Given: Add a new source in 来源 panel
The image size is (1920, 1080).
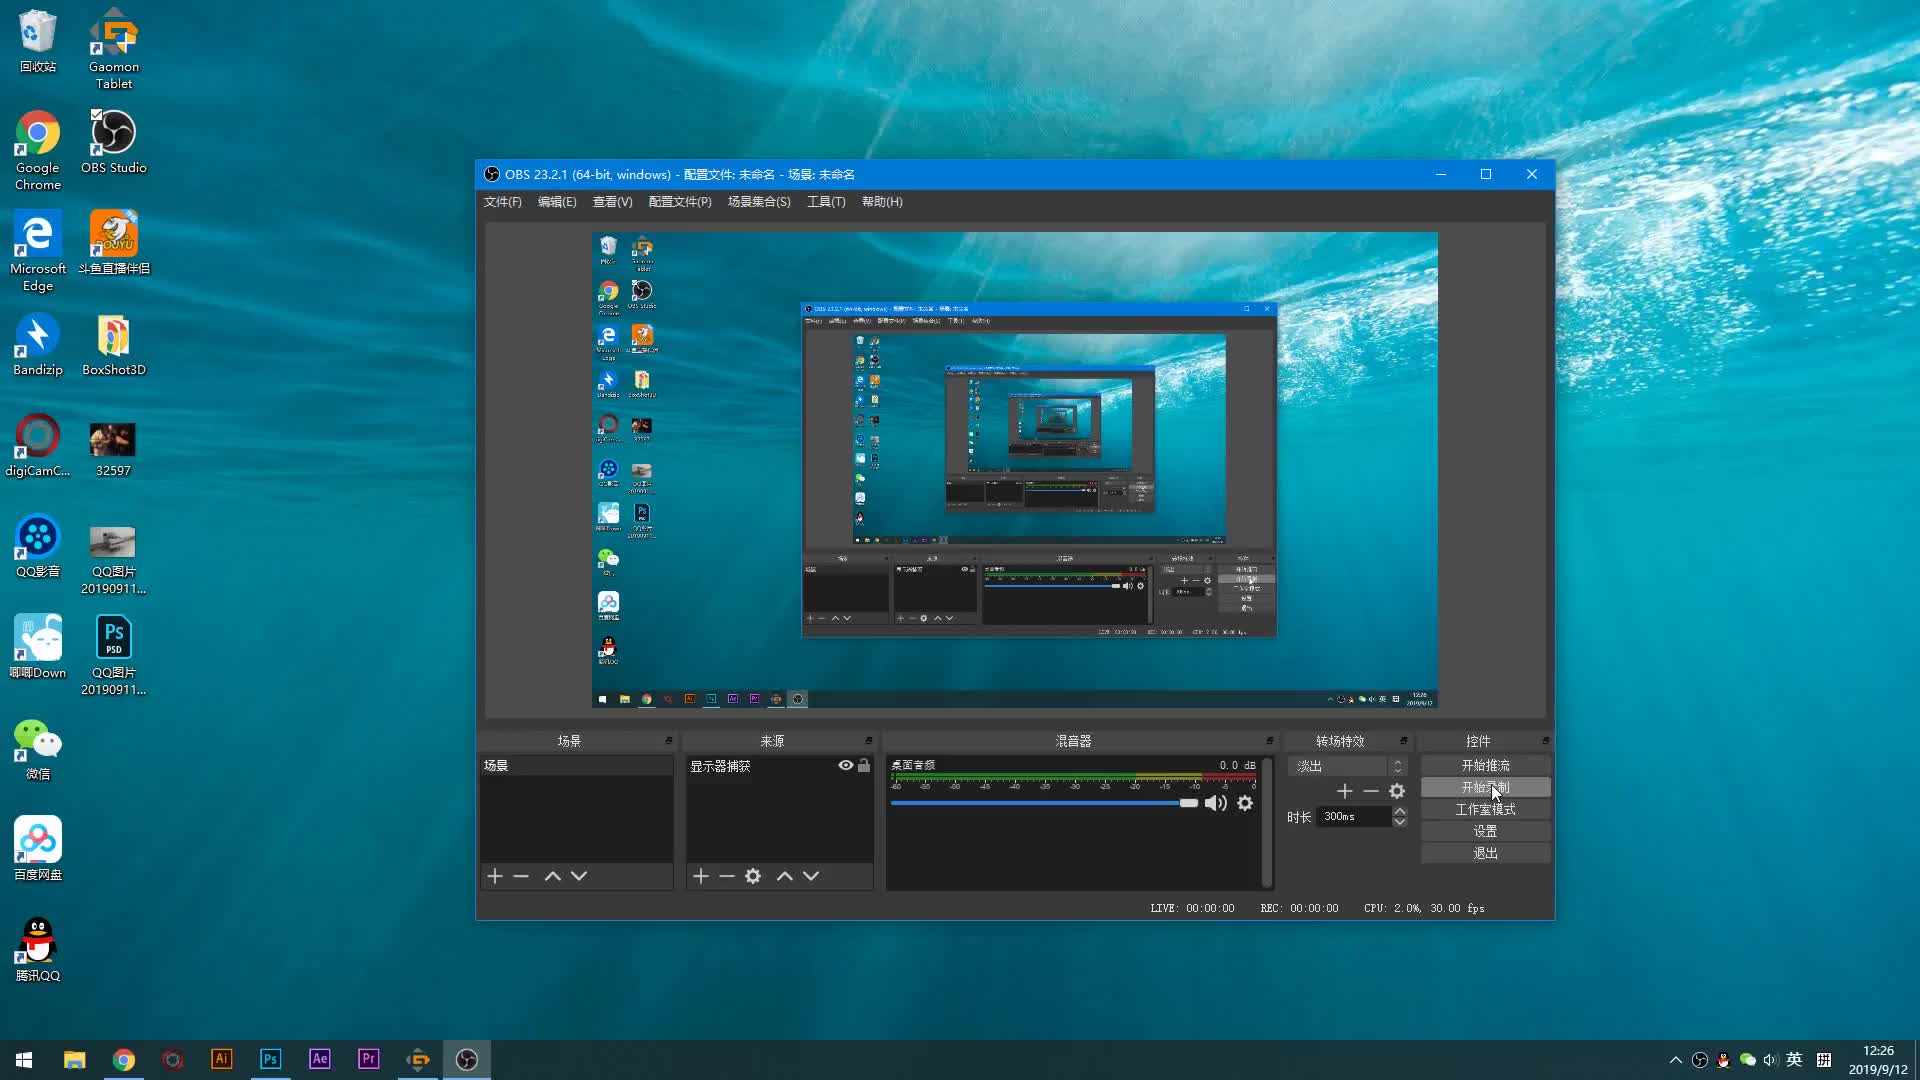Looking at the screenshot, I should [x=701, y=876].
